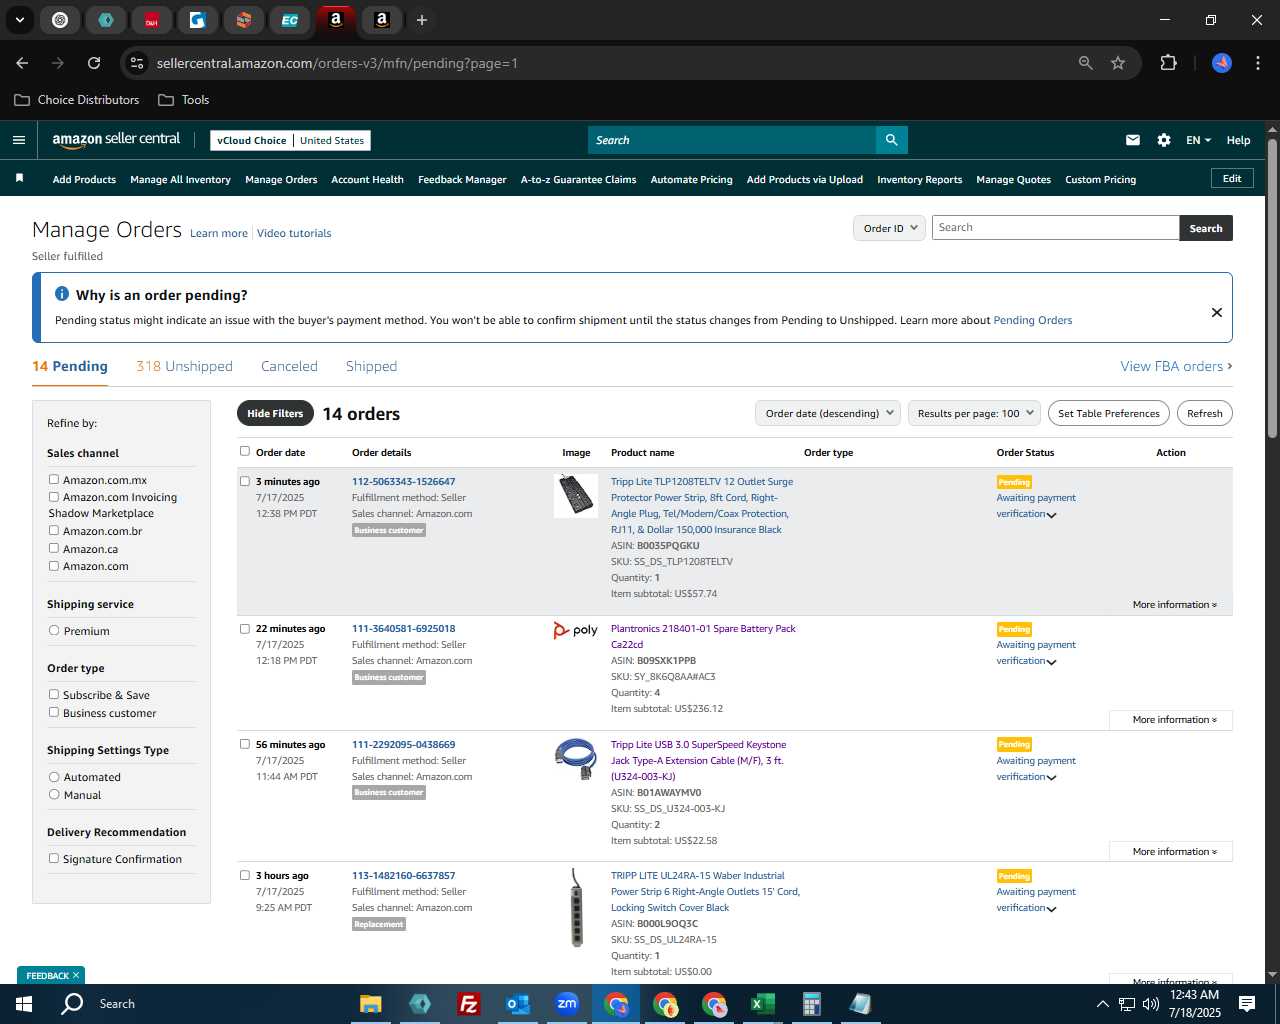Switch to the Shipped tab
Image resolution: width=1280 pixels, height=1024 pixels.
pos(371,366)
